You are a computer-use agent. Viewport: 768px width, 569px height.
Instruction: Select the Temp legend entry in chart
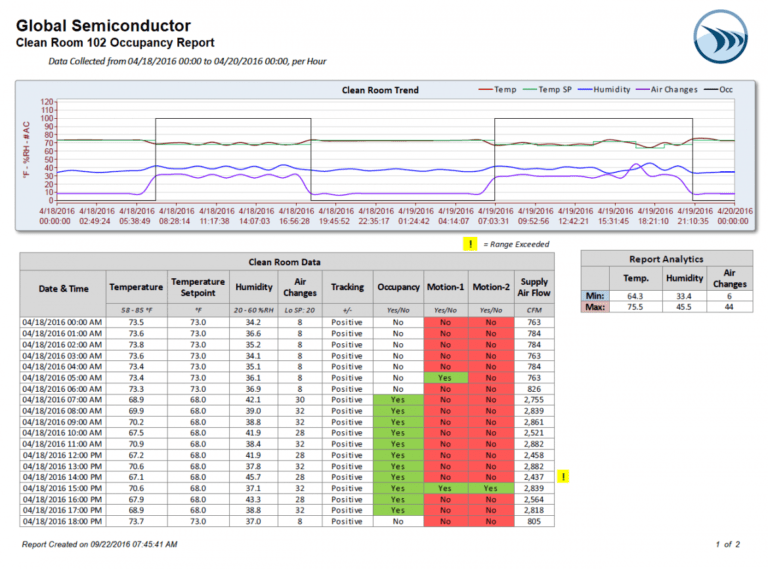click(497, 90)
